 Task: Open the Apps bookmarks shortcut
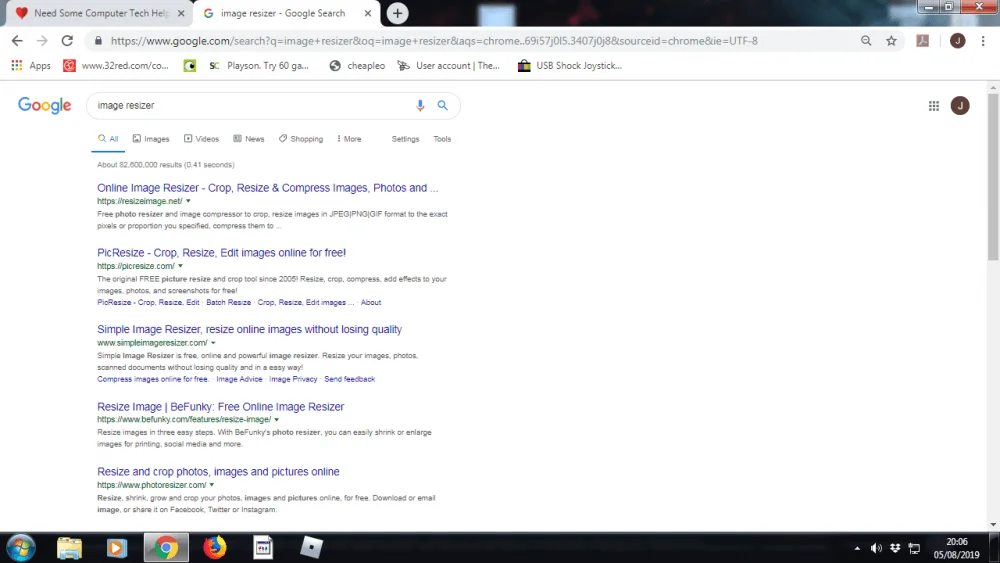pos(31,66)
